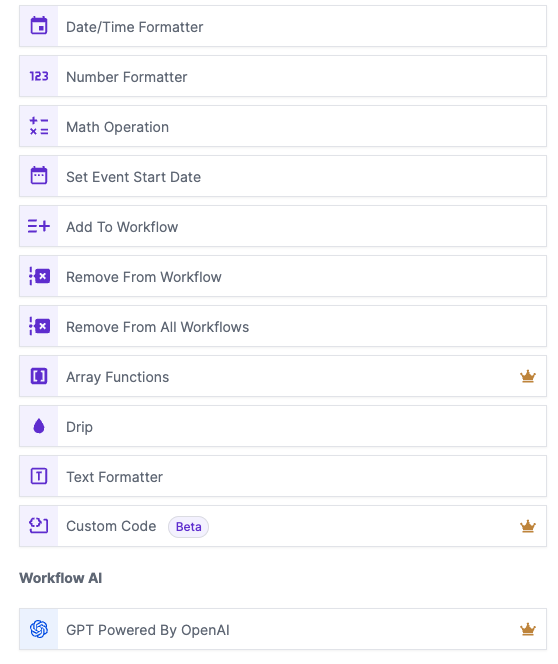Image resolution: width=558 pixels, height=664 pixels.
Task: Click the Add To Workflow list-plus icon
Action: pos(39,226)
